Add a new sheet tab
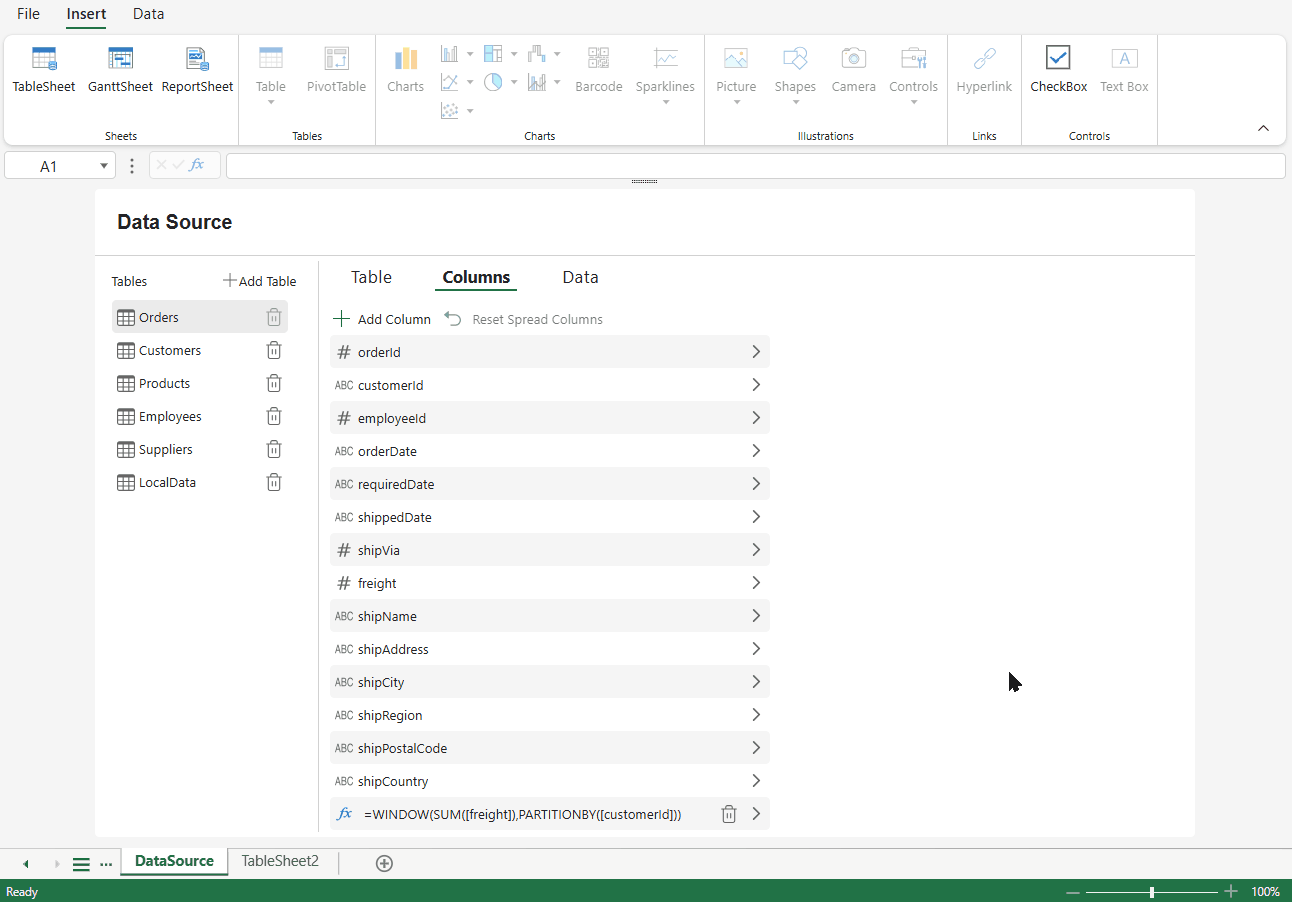The height and width of the screenshot is (902, 1292). pos(384,863)
